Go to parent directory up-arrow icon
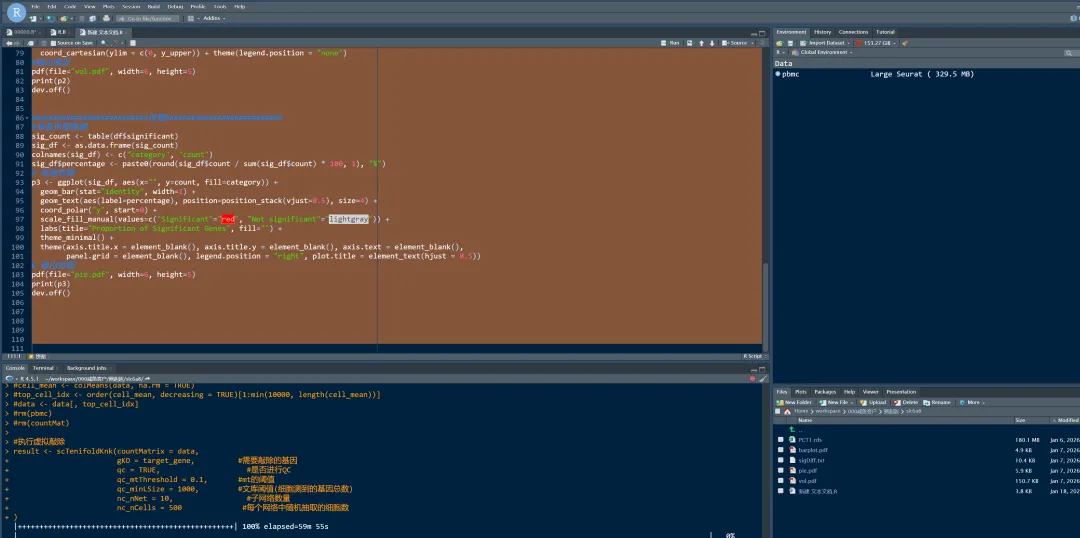The width and height of the screenshot is (1080, 538). click(792, 429)
